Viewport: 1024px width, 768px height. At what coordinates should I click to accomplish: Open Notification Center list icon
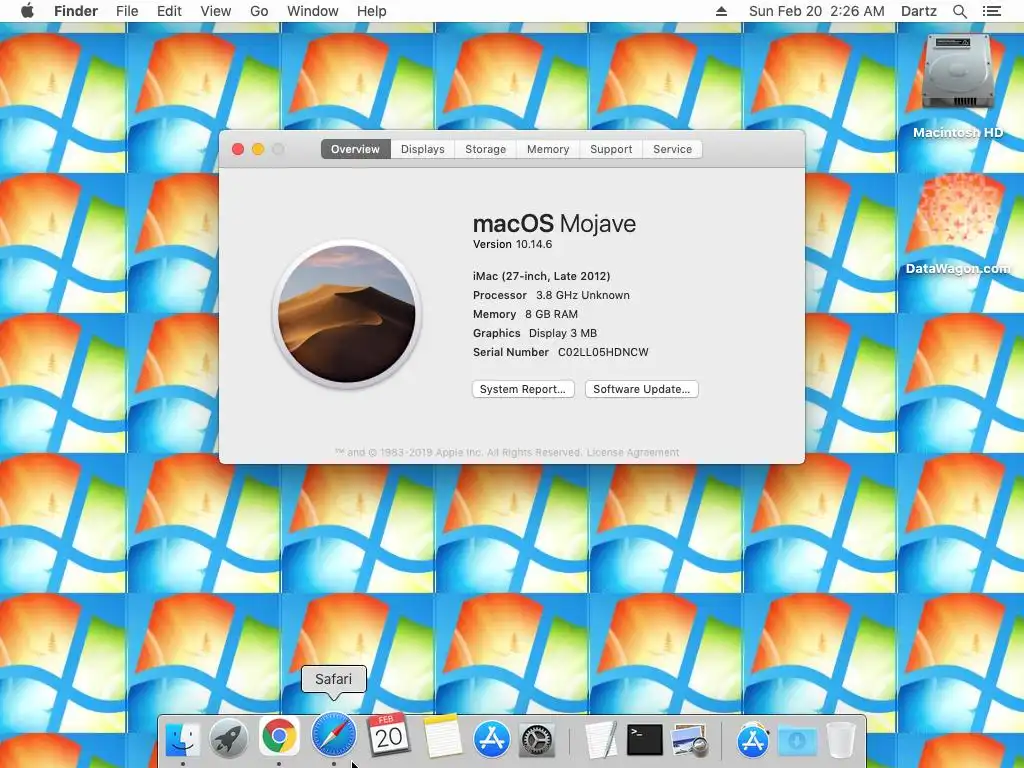coord(991,11)
